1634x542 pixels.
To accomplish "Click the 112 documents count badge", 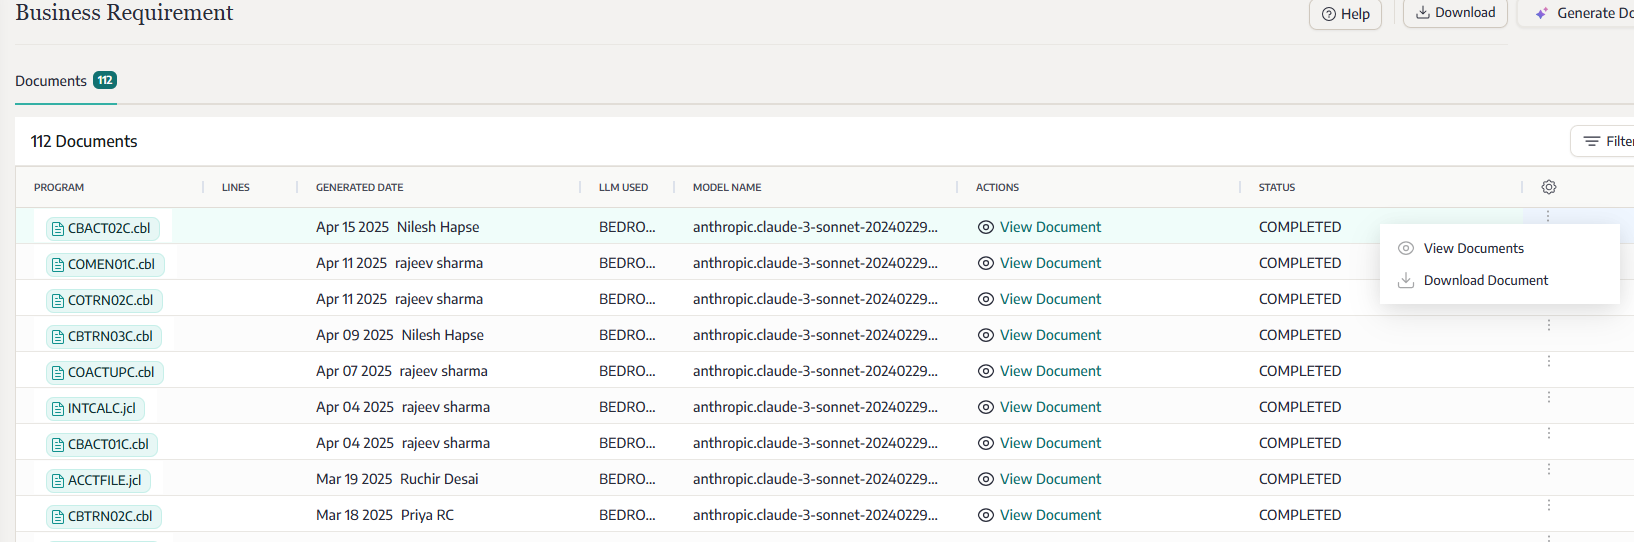I will [x=105, y=80].
